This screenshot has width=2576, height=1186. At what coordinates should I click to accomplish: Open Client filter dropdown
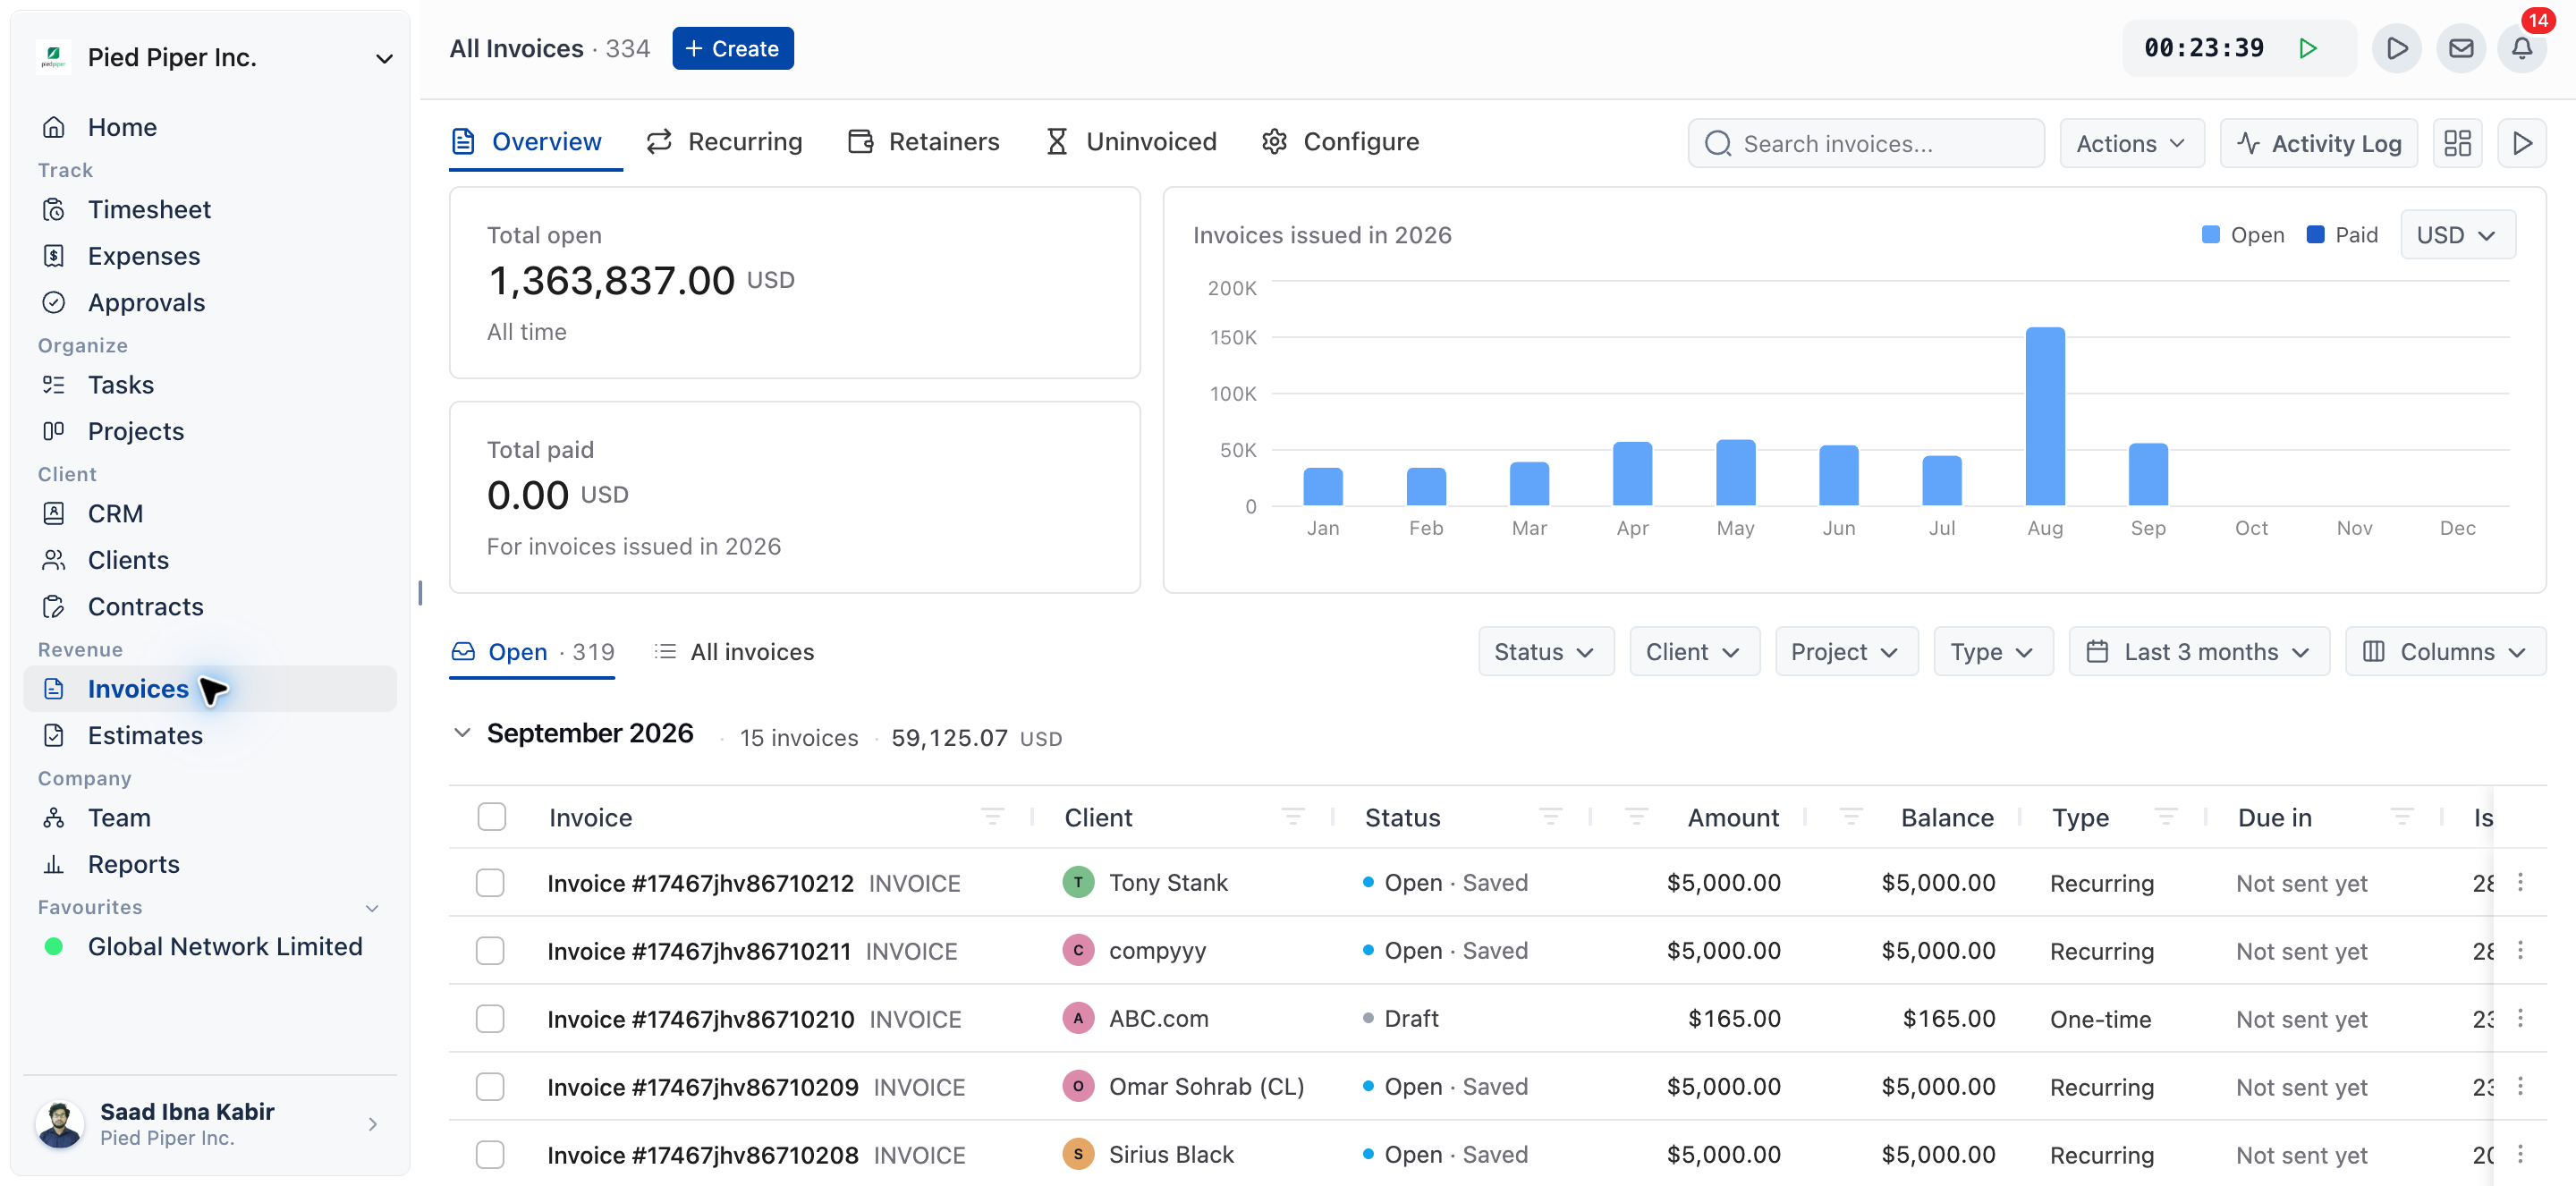tap(1694, 652)
